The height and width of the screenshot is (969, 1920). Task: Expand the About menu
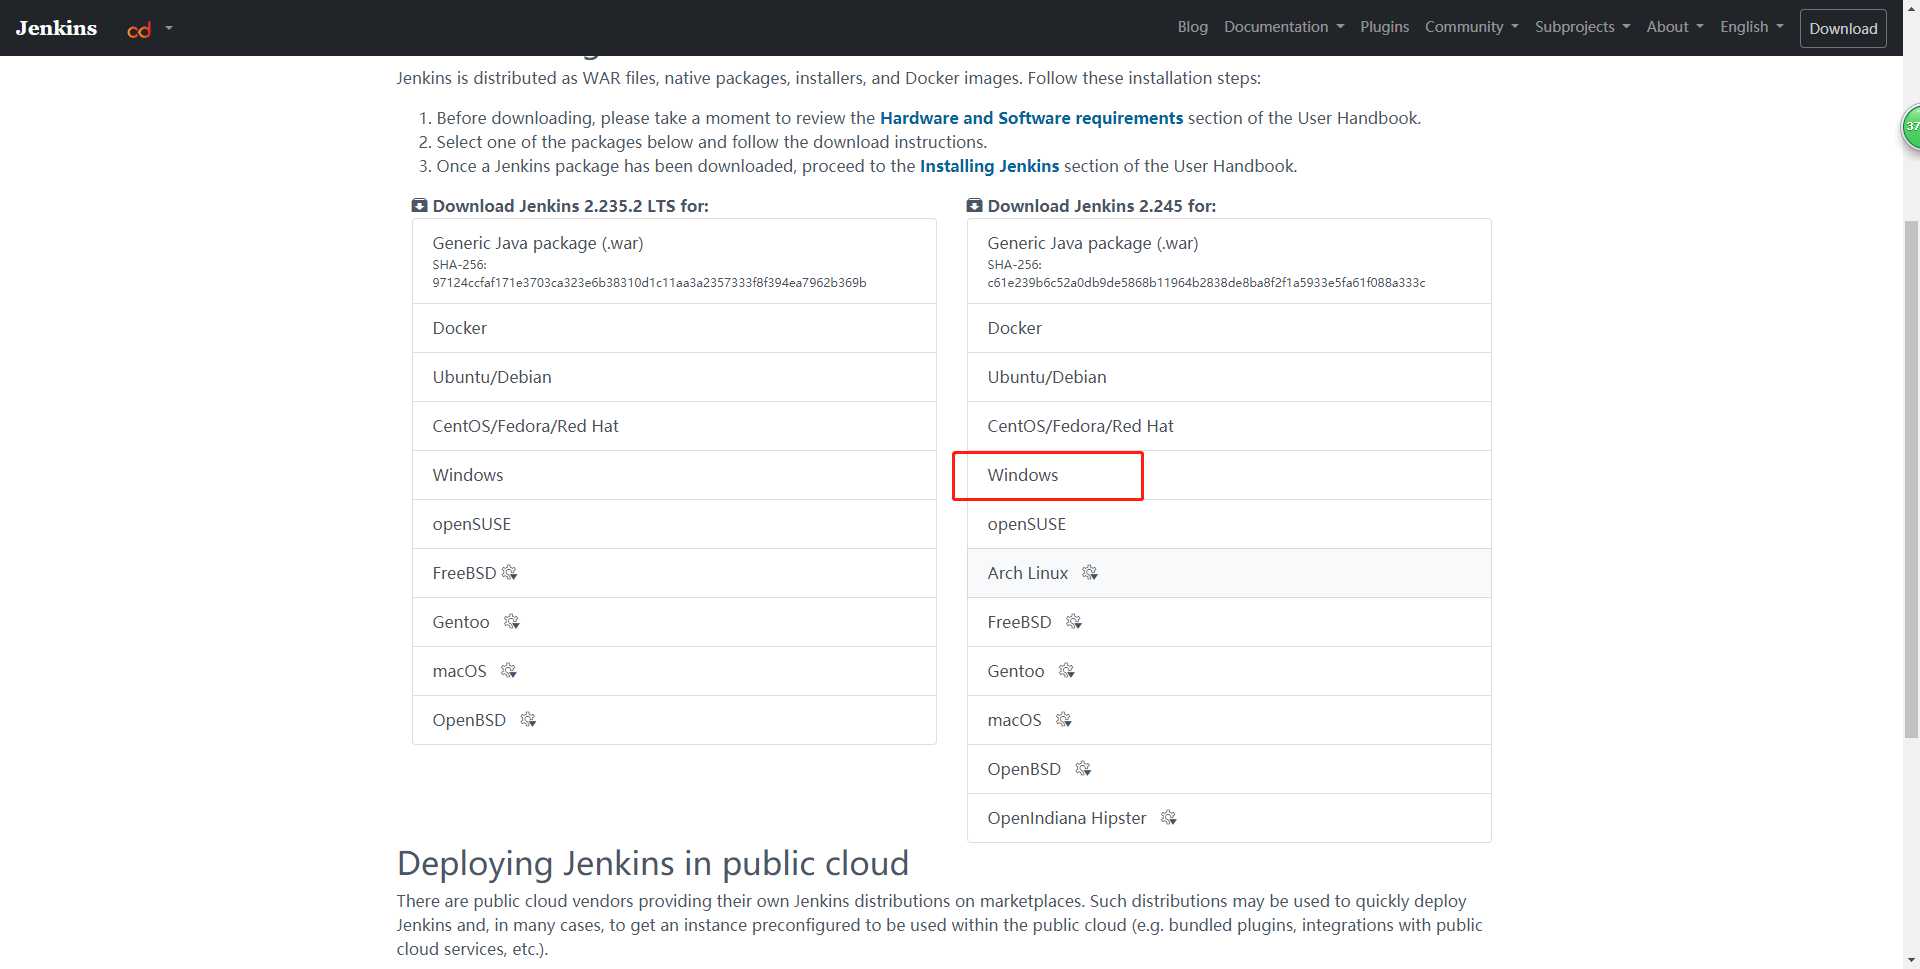(x=1675, y=27)
